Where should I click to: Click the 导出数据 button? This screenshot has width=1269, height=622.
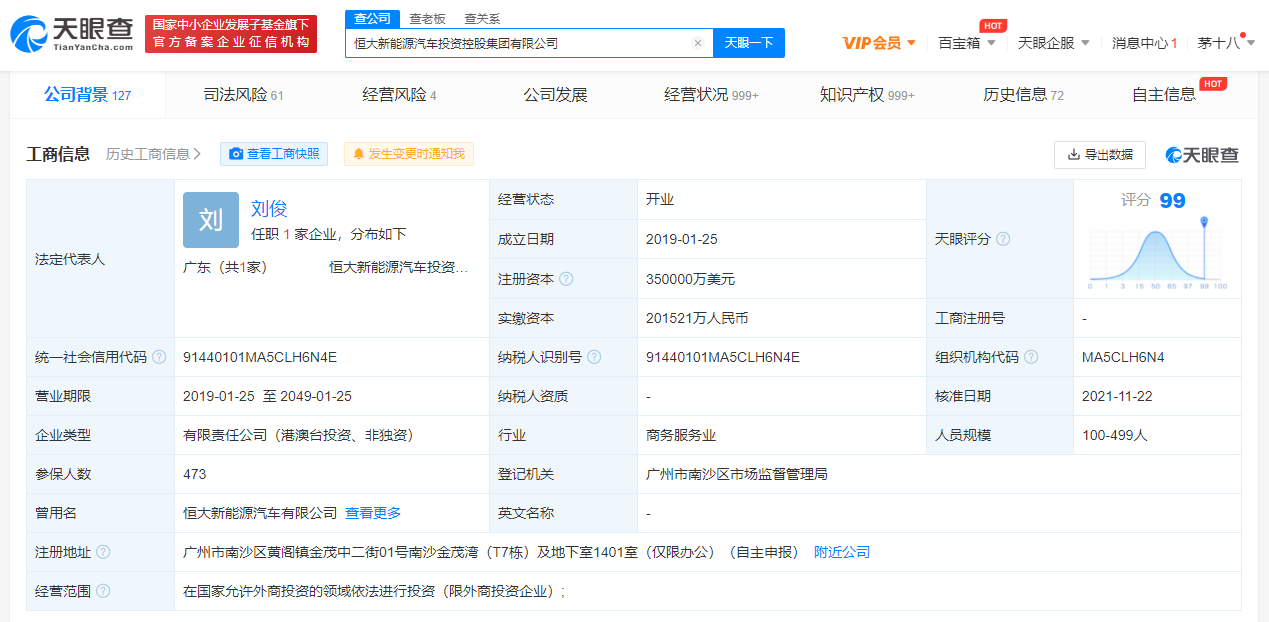1100,155
